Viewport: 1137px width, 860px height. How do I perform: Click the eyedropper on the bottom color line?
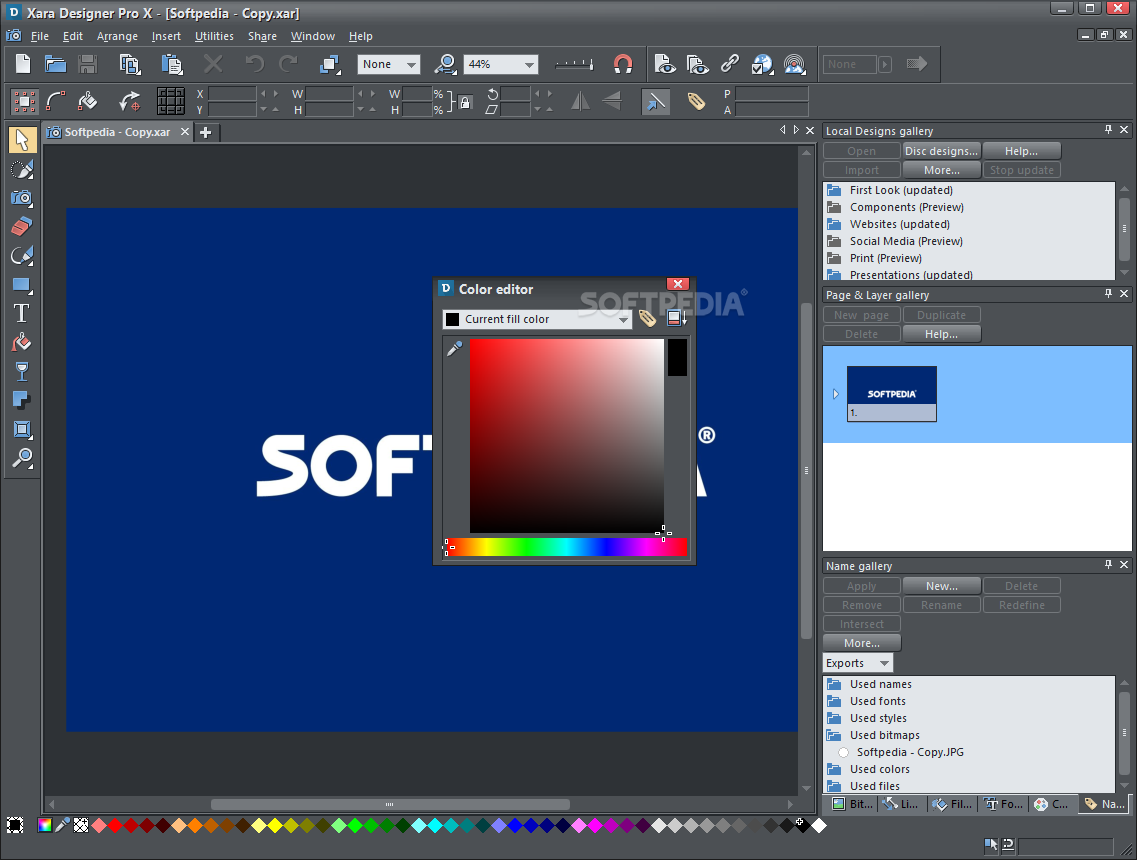[x=63, y=825]
